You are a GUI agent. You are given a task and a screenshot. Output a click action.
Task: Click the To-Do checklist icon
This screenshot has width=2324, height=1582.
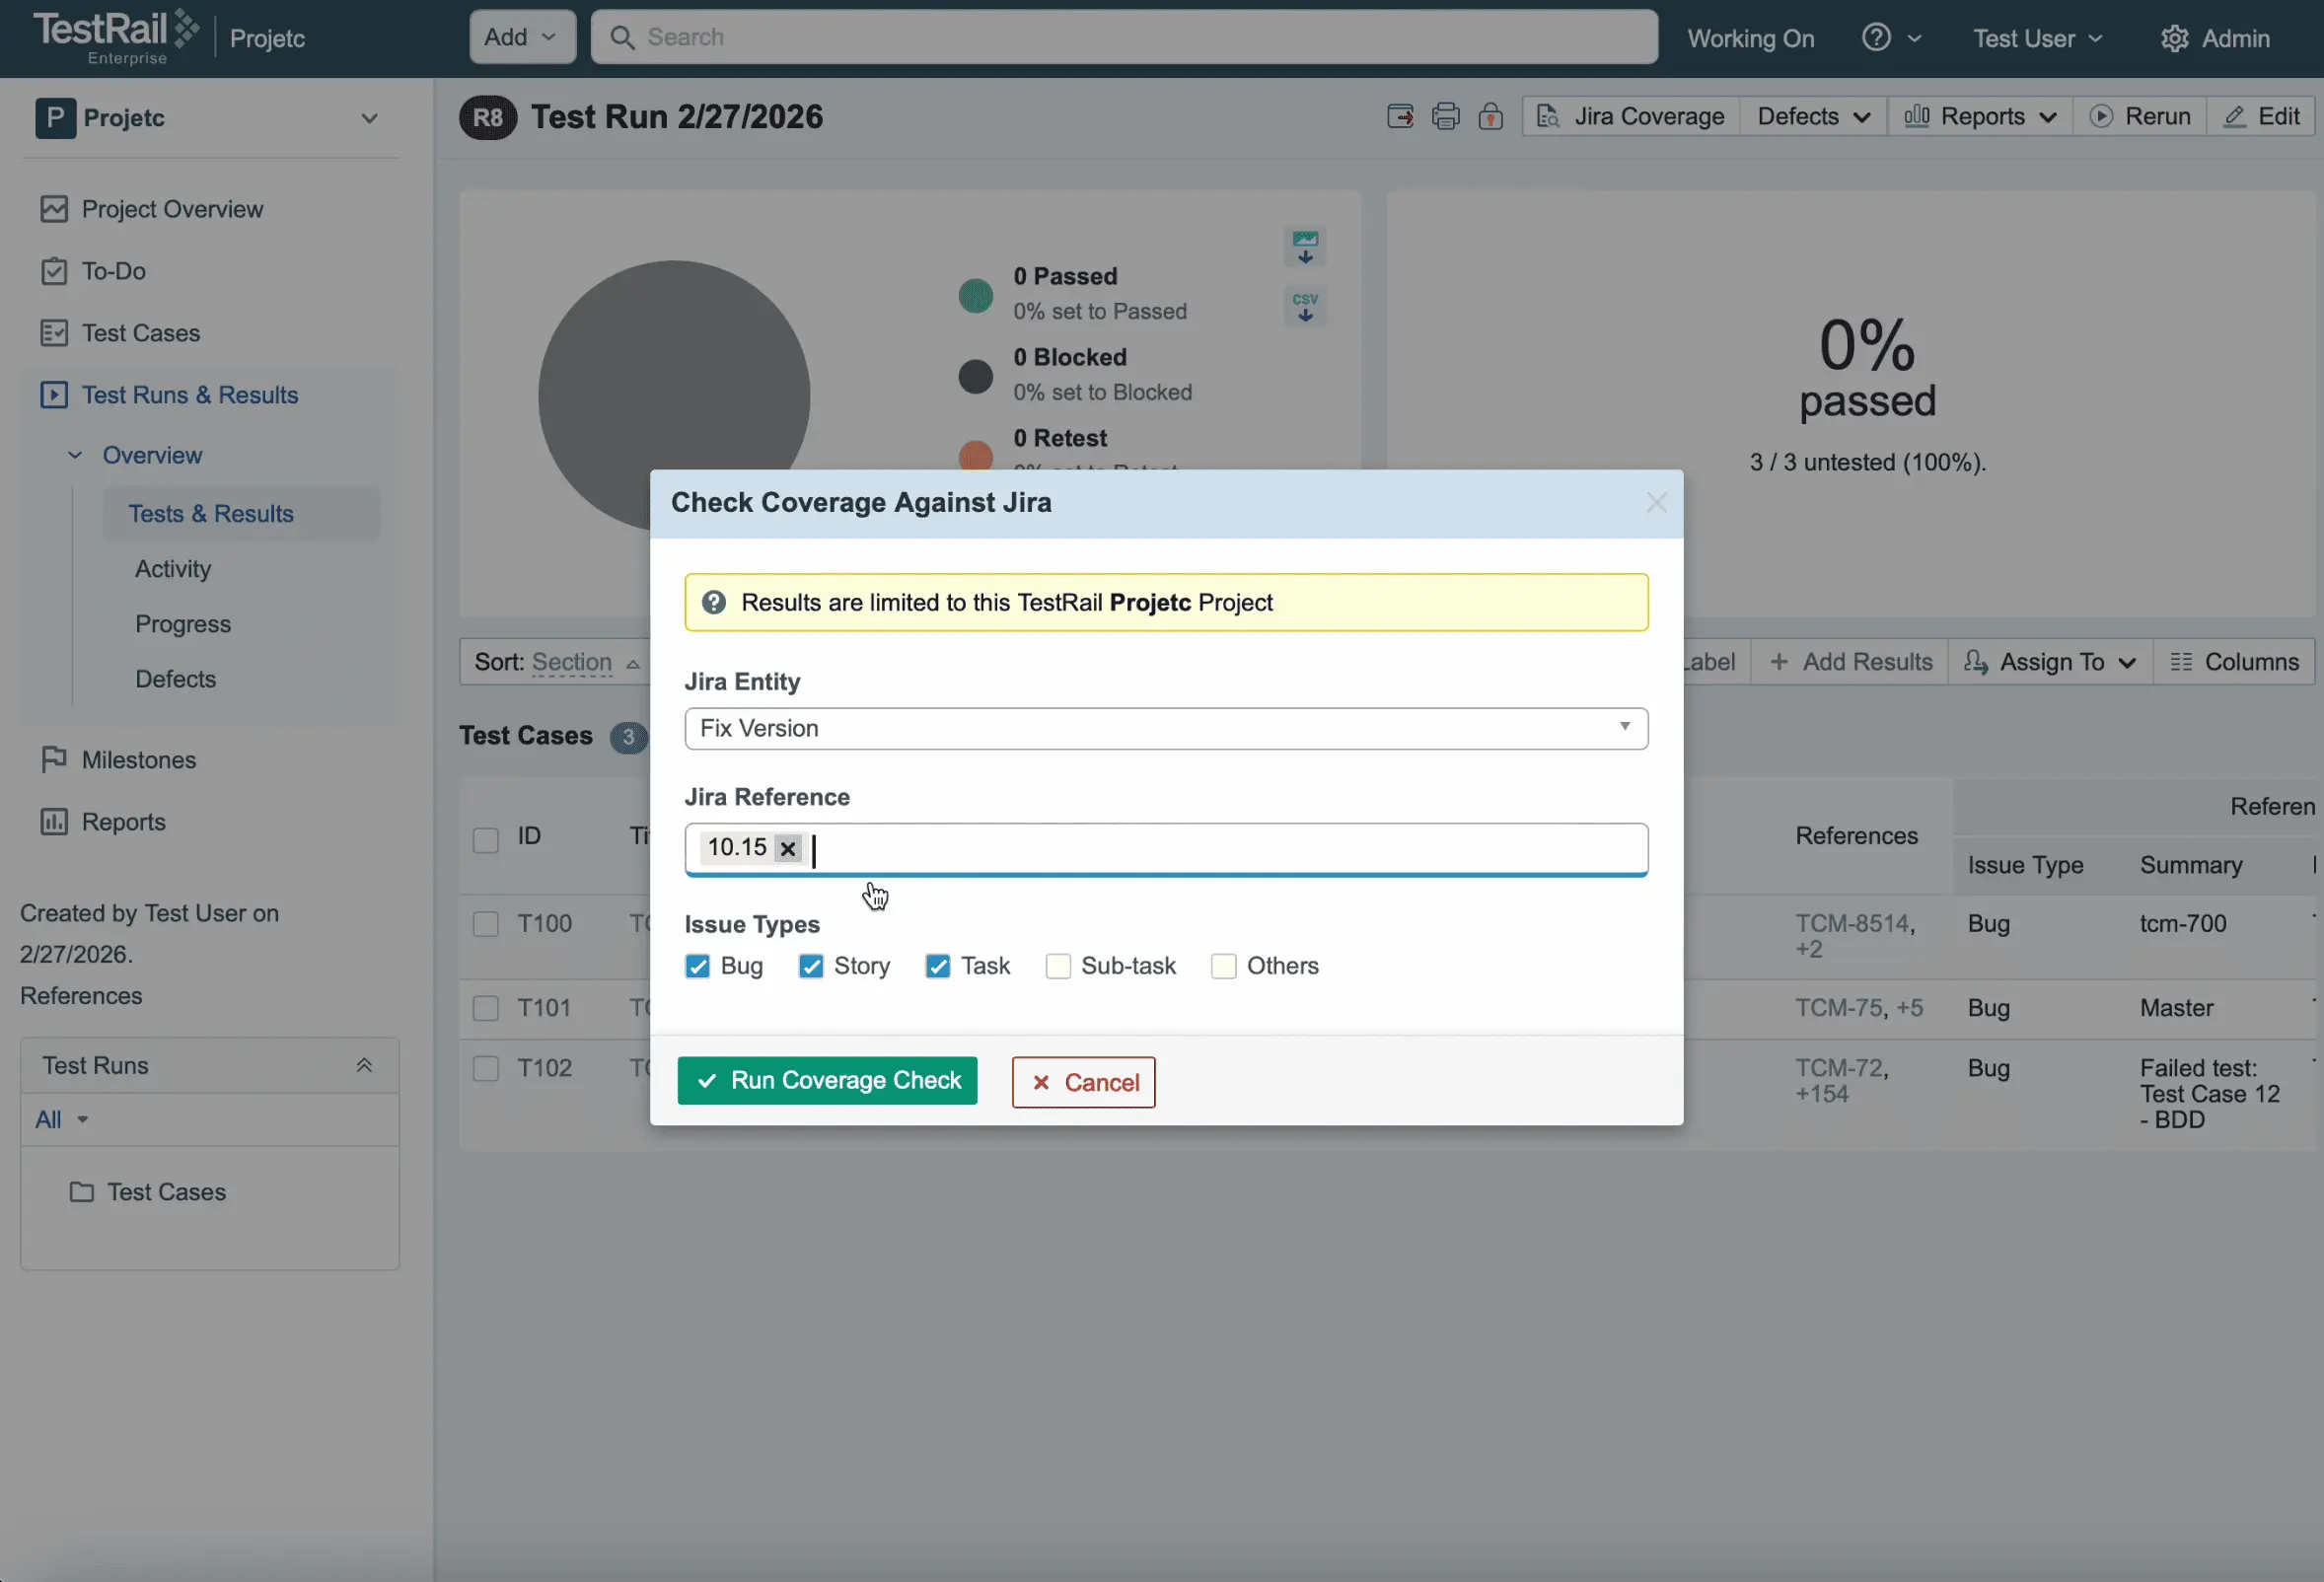(x=54, y=271)
